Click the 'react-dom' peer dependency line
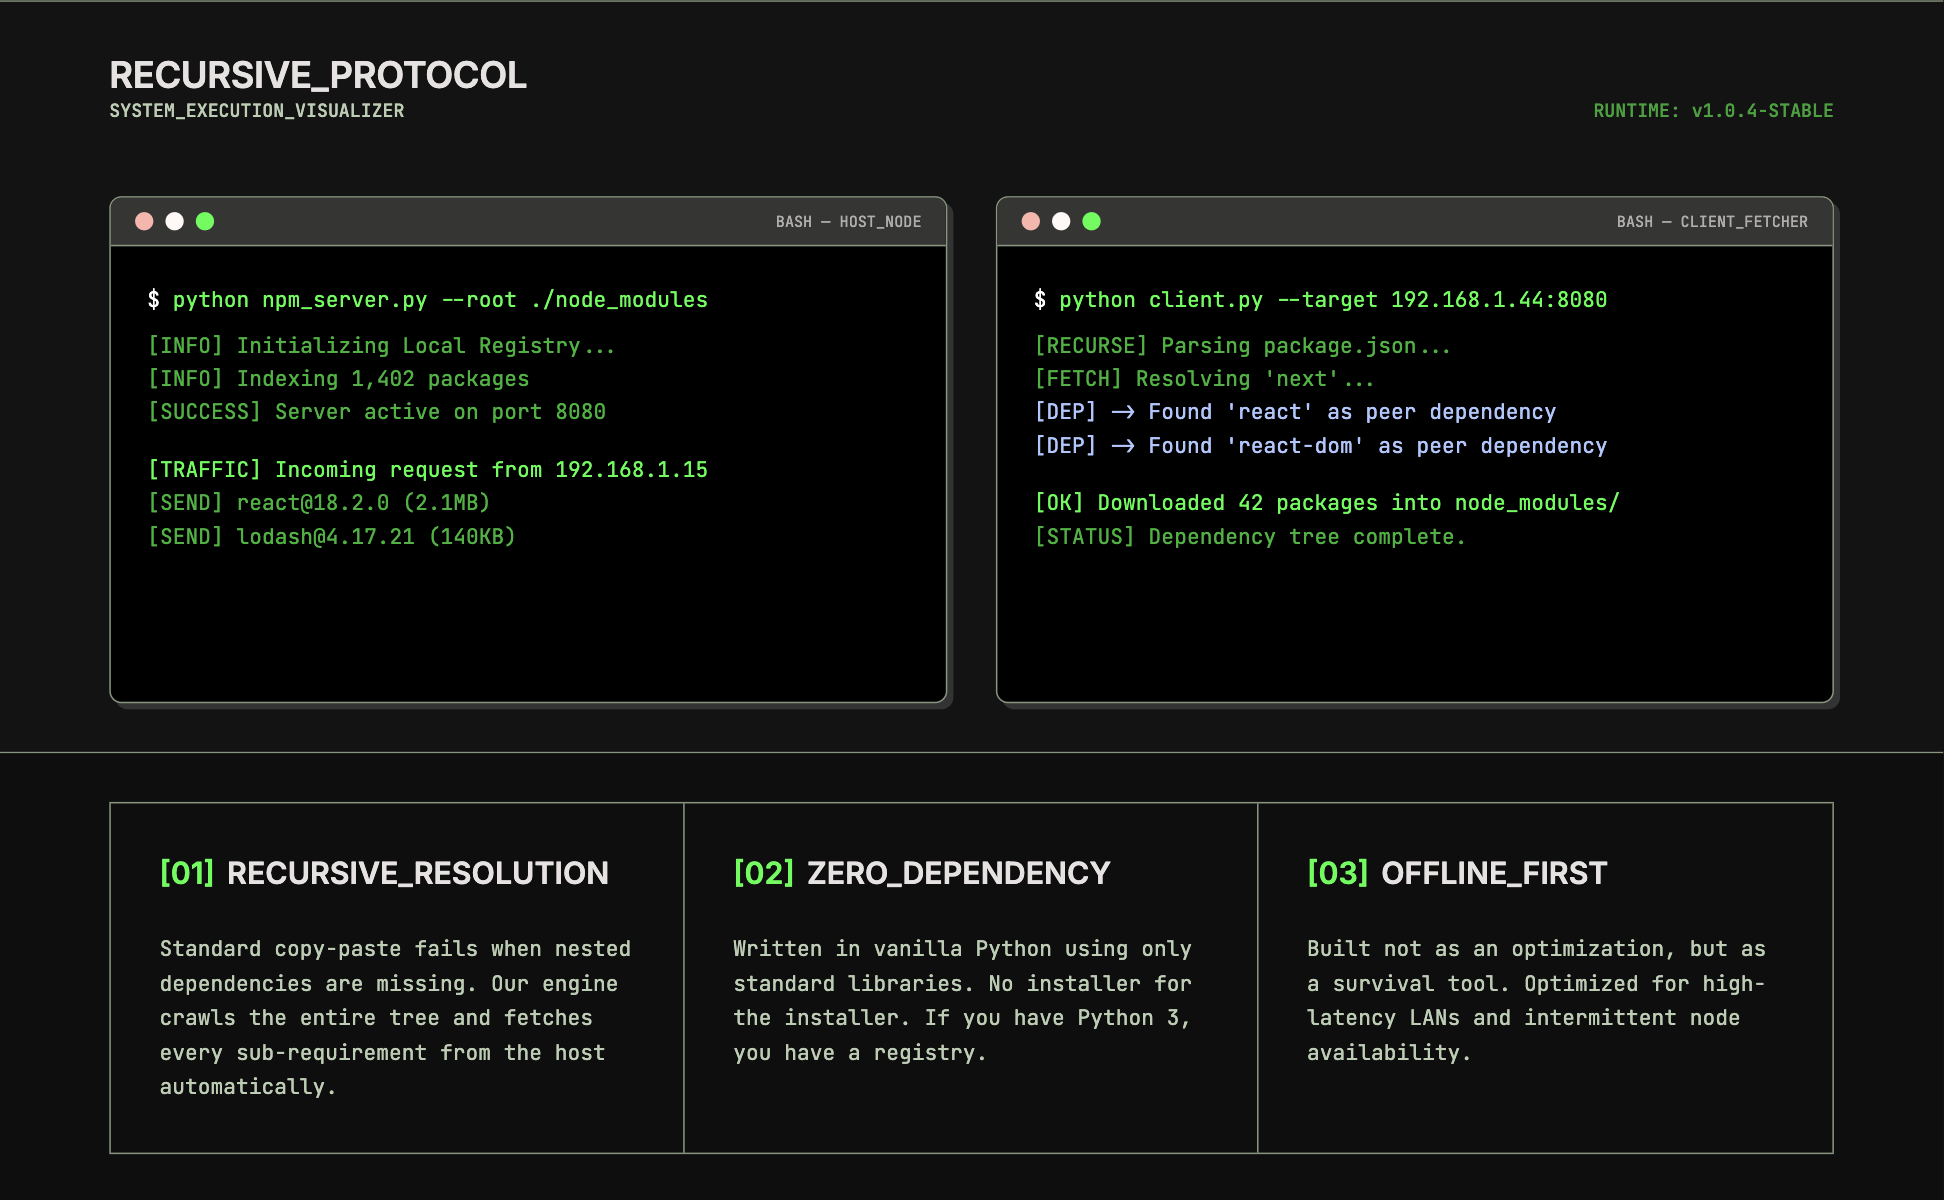Image resolution: width=1944 pixels, height=1200 pixels. click(x=1321, y=446)
